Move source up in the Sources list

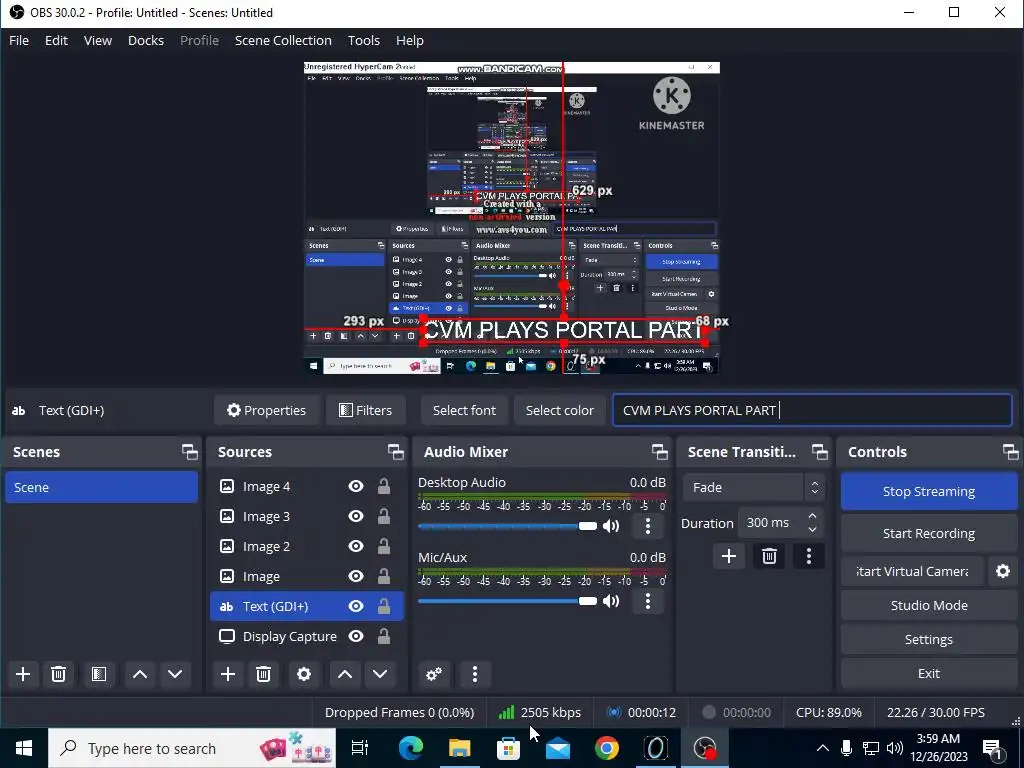345,674
